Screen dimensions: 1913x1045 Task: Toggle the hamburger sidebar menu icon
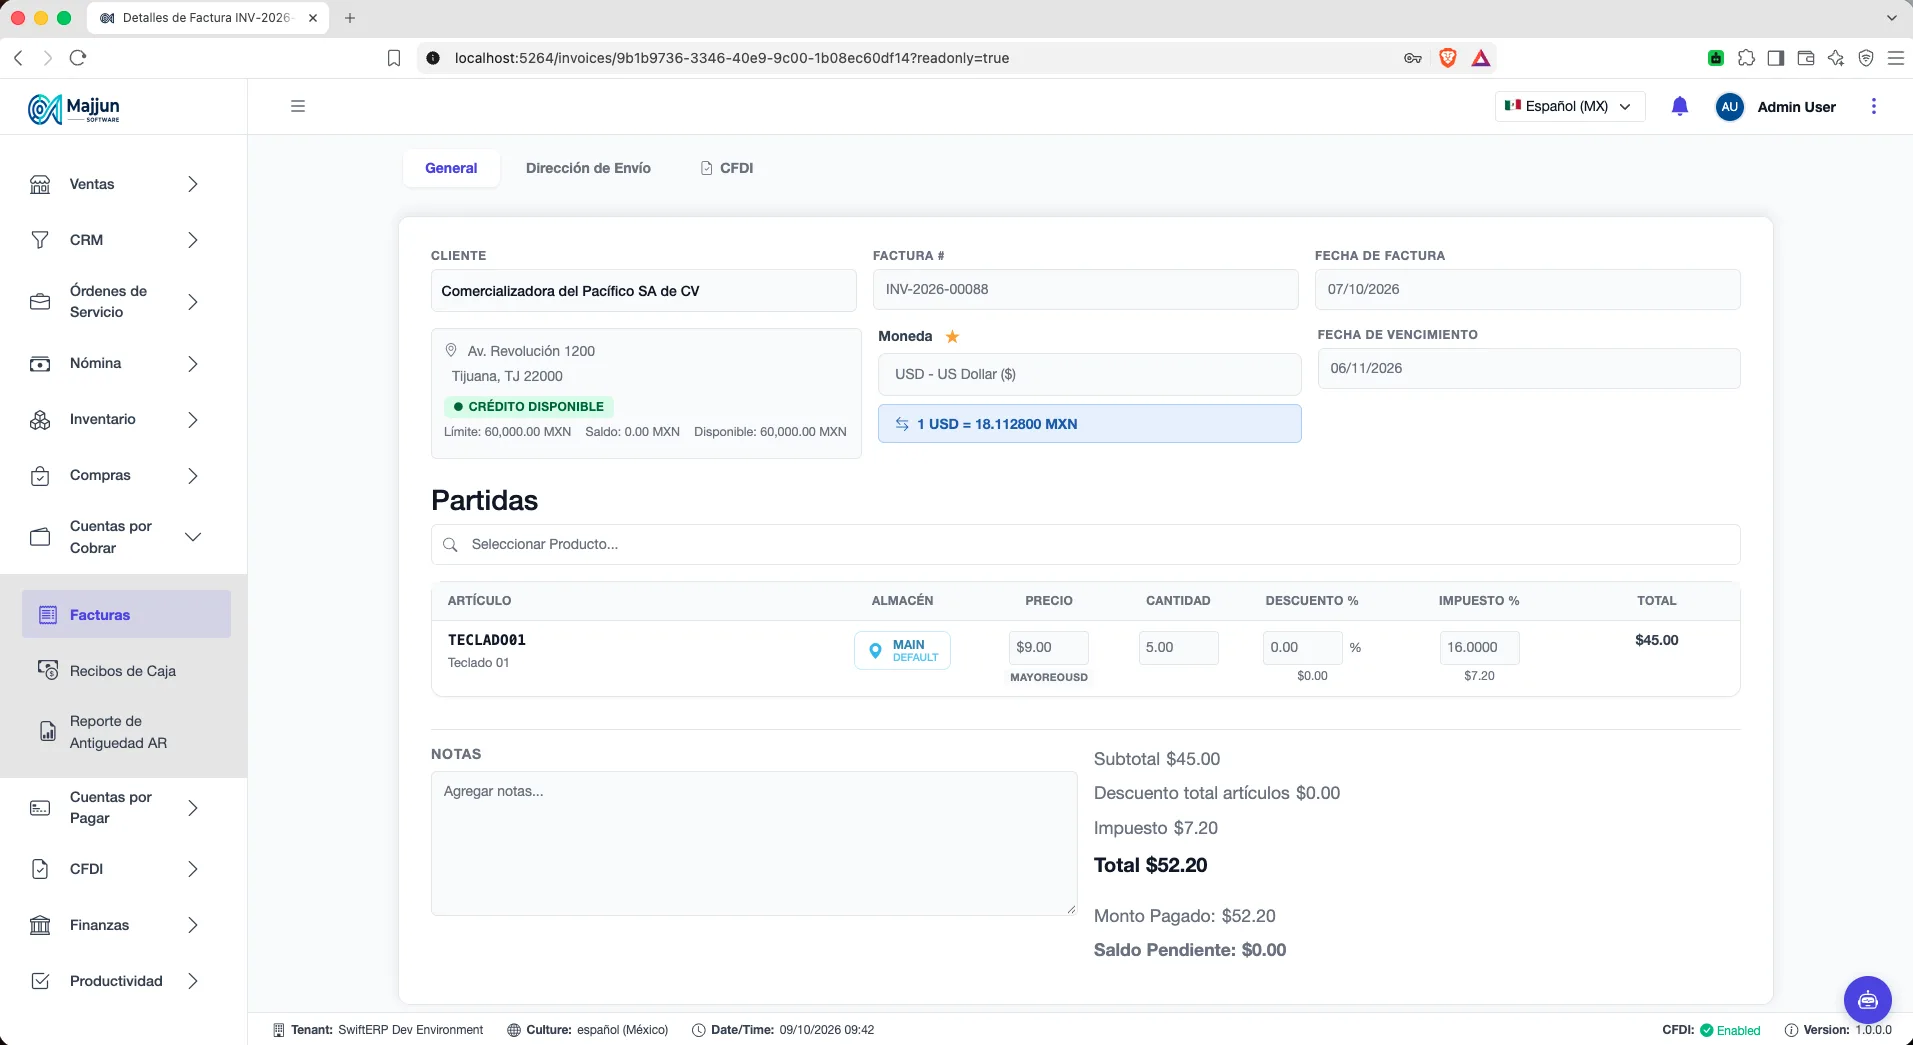(298, 106)
